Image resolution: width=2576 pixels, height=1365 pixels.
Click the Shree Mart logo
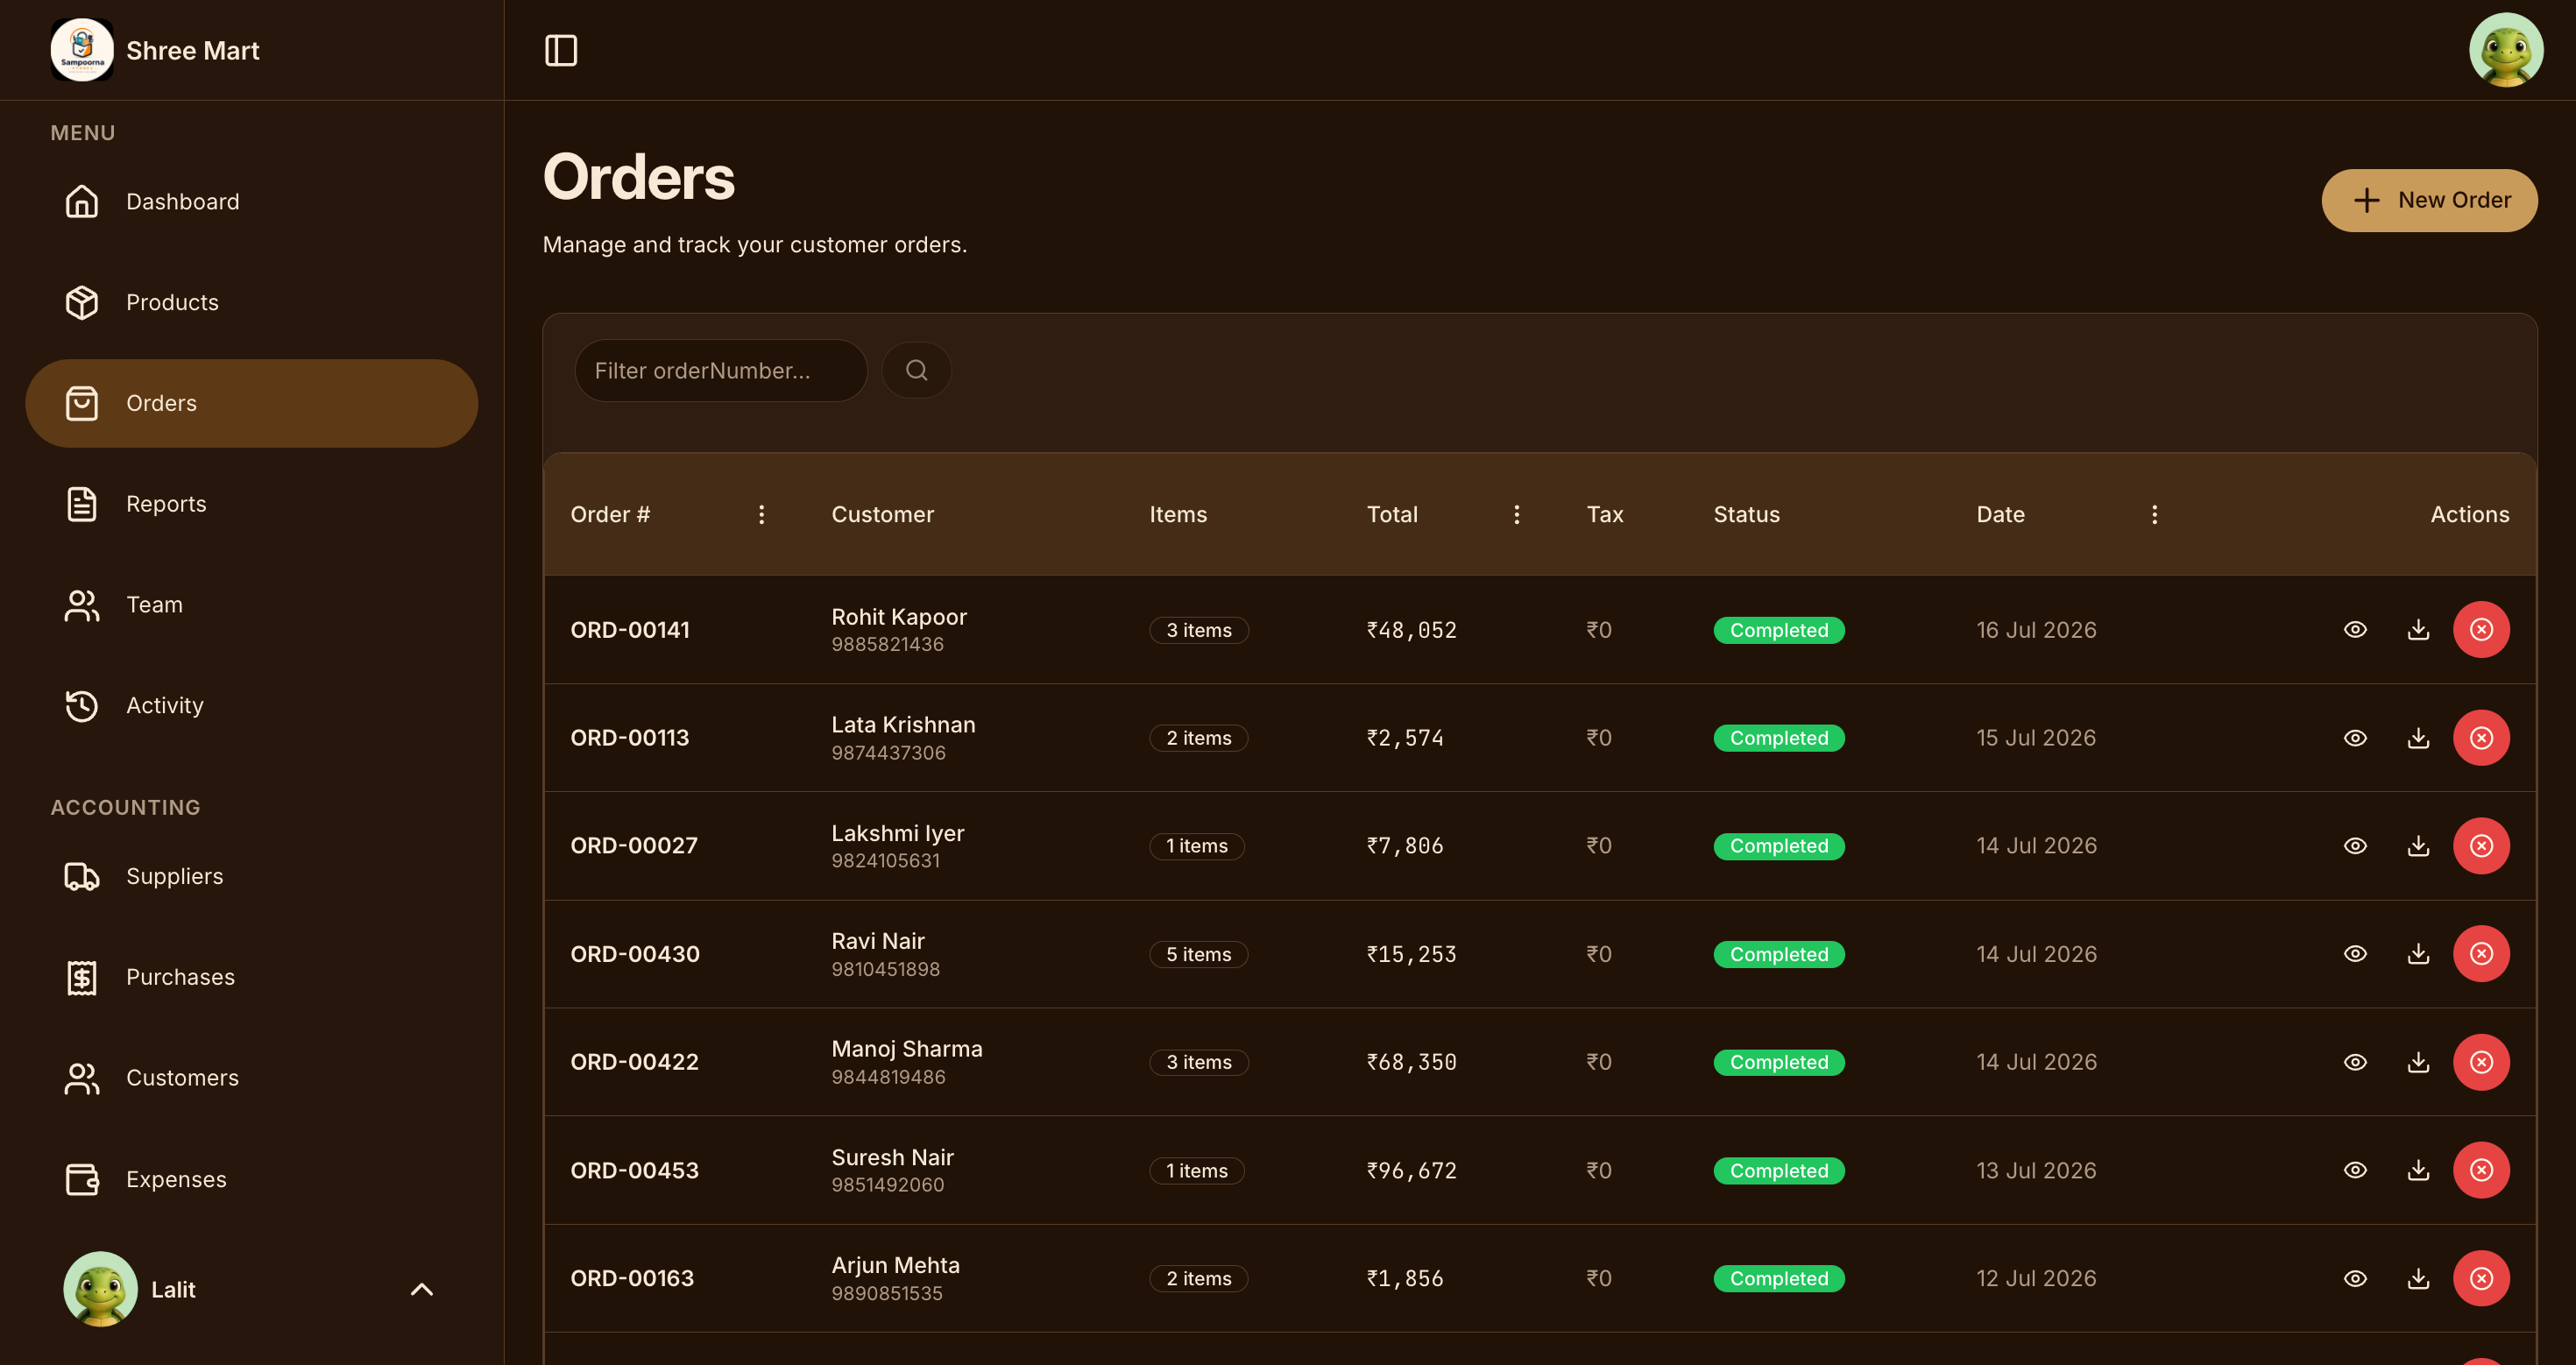coord(82,50)
